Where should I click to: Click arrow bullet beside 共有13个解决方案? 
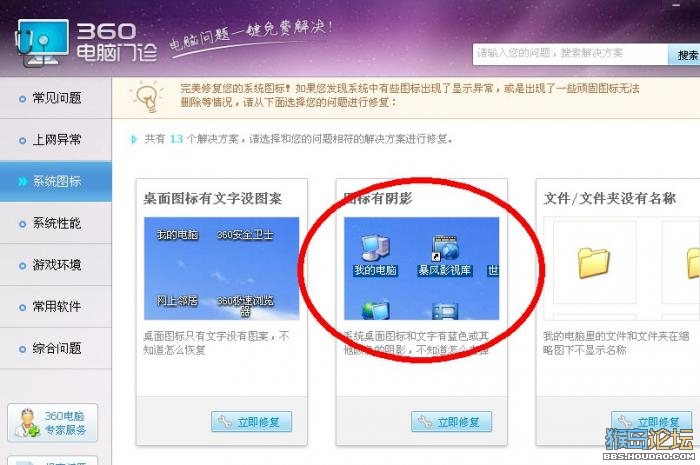[133, 139]
